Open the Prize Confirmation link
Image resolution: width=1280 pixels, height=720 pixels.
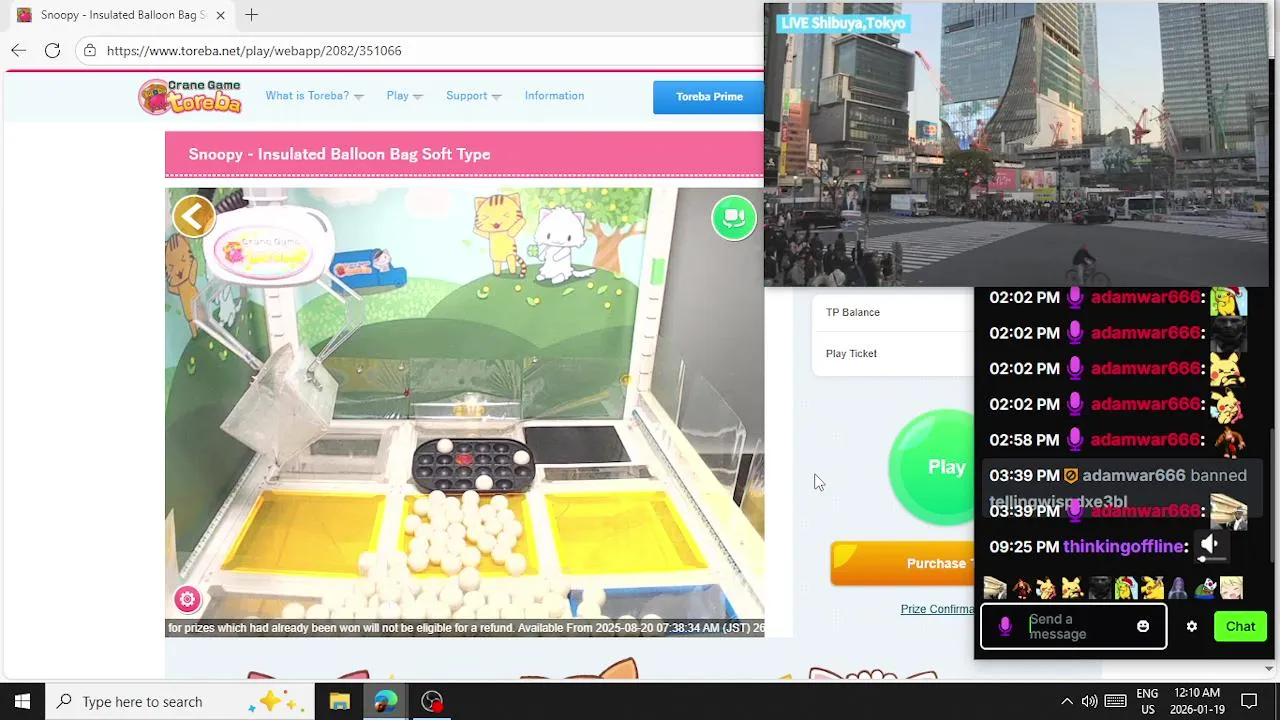pyautogui.click(x=937, y=609)
